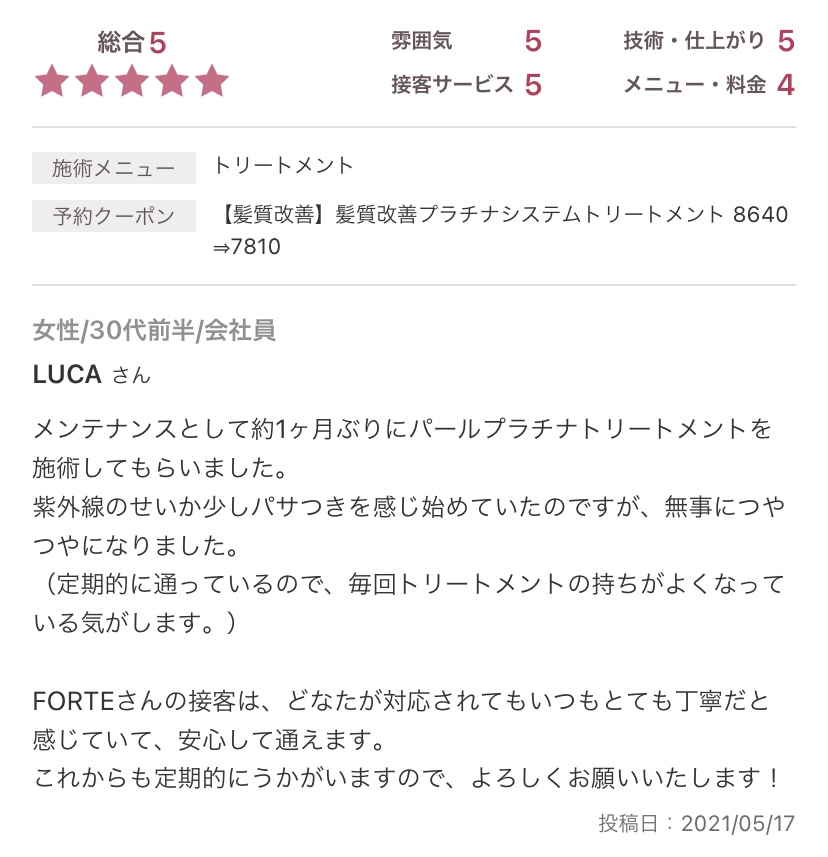828x857 pixels.
Task: Click the メニュー・料金 rating label
Action: (694, 85)
